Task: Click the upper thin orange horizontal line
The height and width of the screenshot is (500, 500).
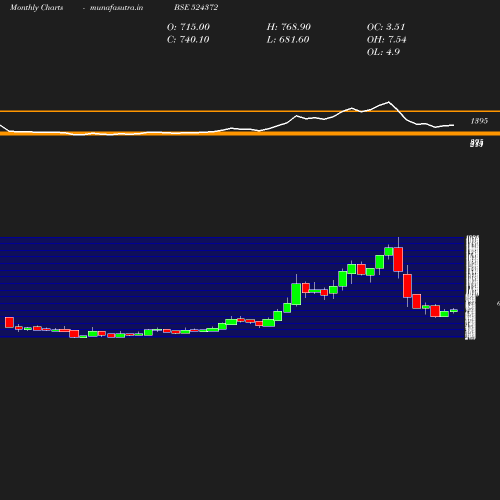Action: pyautogui.click(x=250, y=111)
